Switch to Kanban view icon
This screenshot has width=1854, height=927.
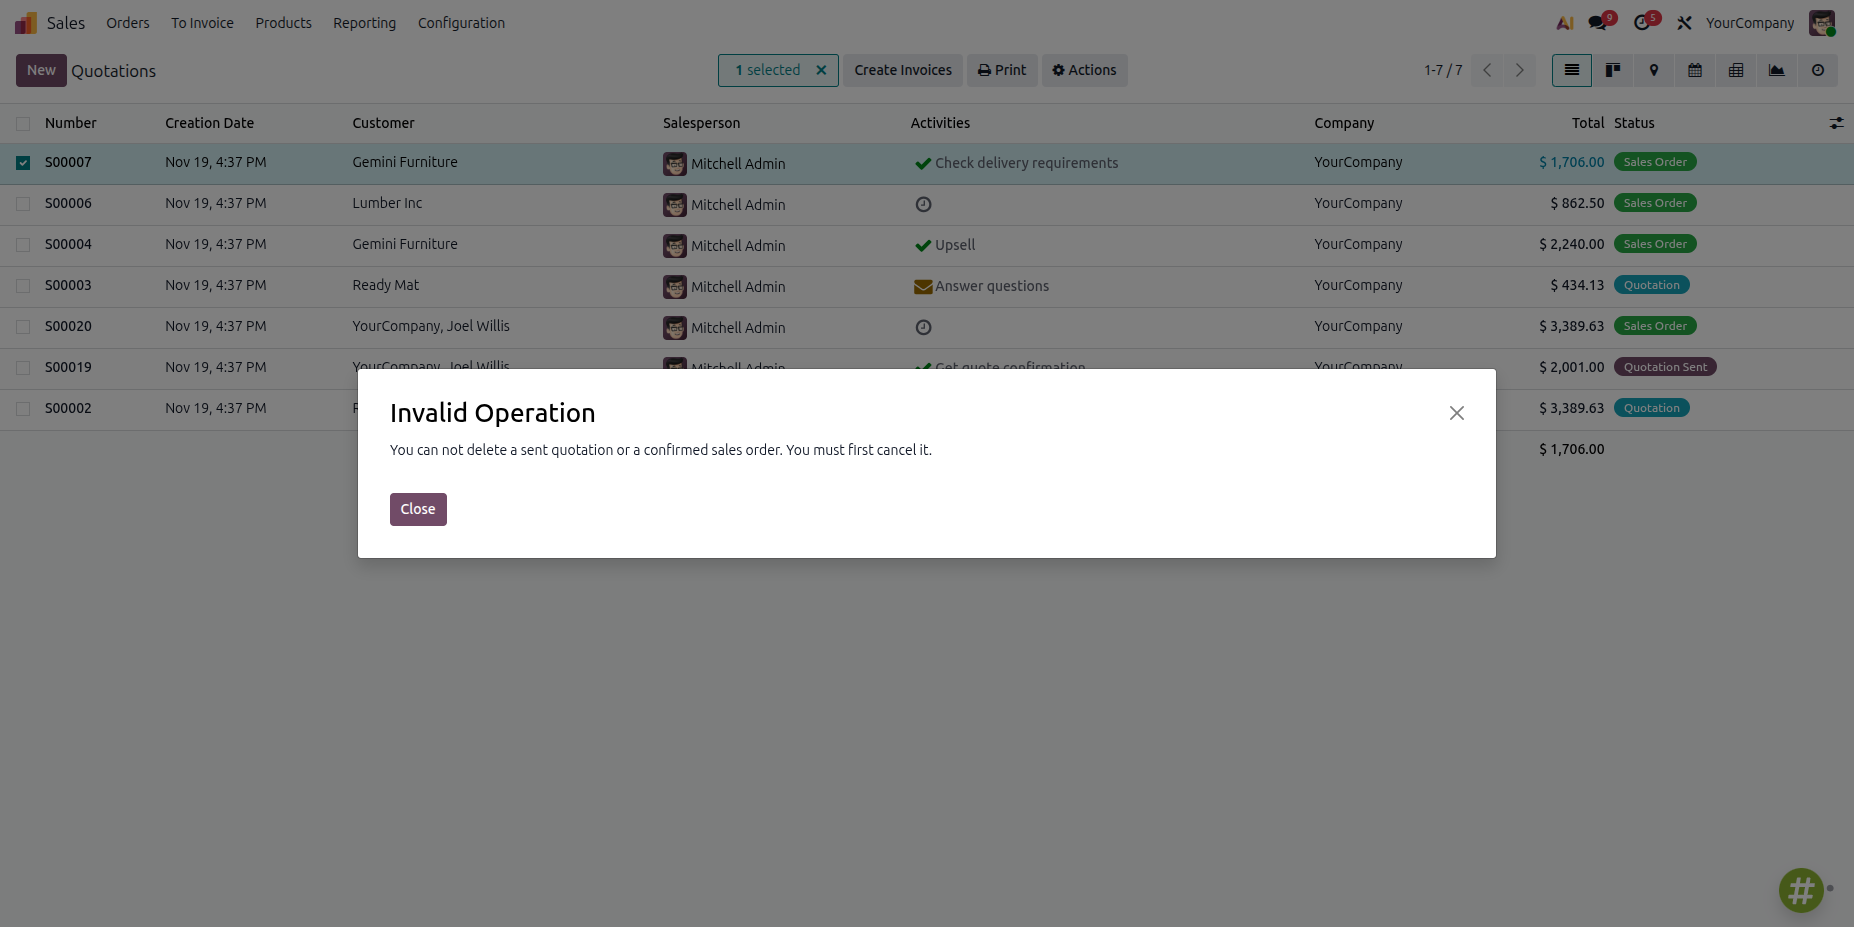pyautogui.click(x=1613, y=70)
